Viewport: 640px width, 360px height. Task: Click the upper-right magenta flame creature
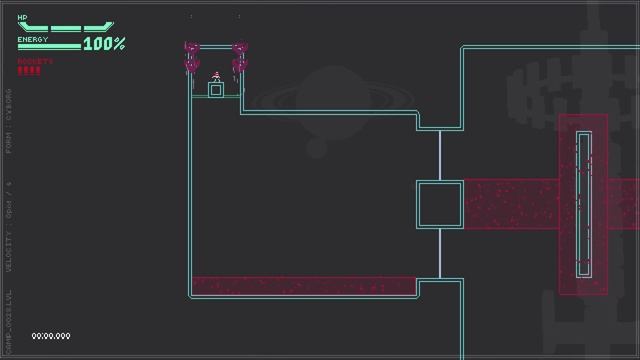240,48
